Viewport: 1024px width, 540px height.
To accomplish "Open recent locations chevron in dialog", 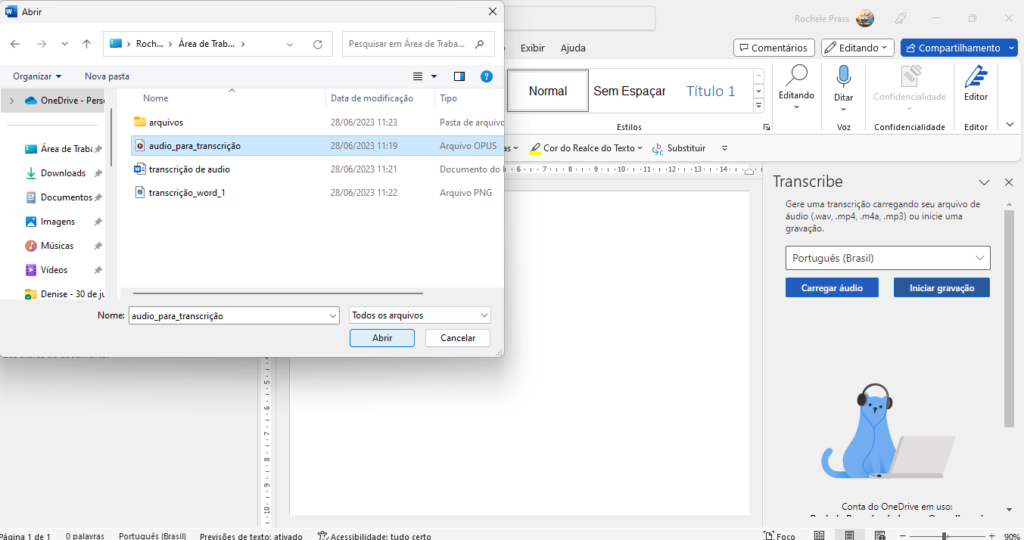I will tap(64, 44).
